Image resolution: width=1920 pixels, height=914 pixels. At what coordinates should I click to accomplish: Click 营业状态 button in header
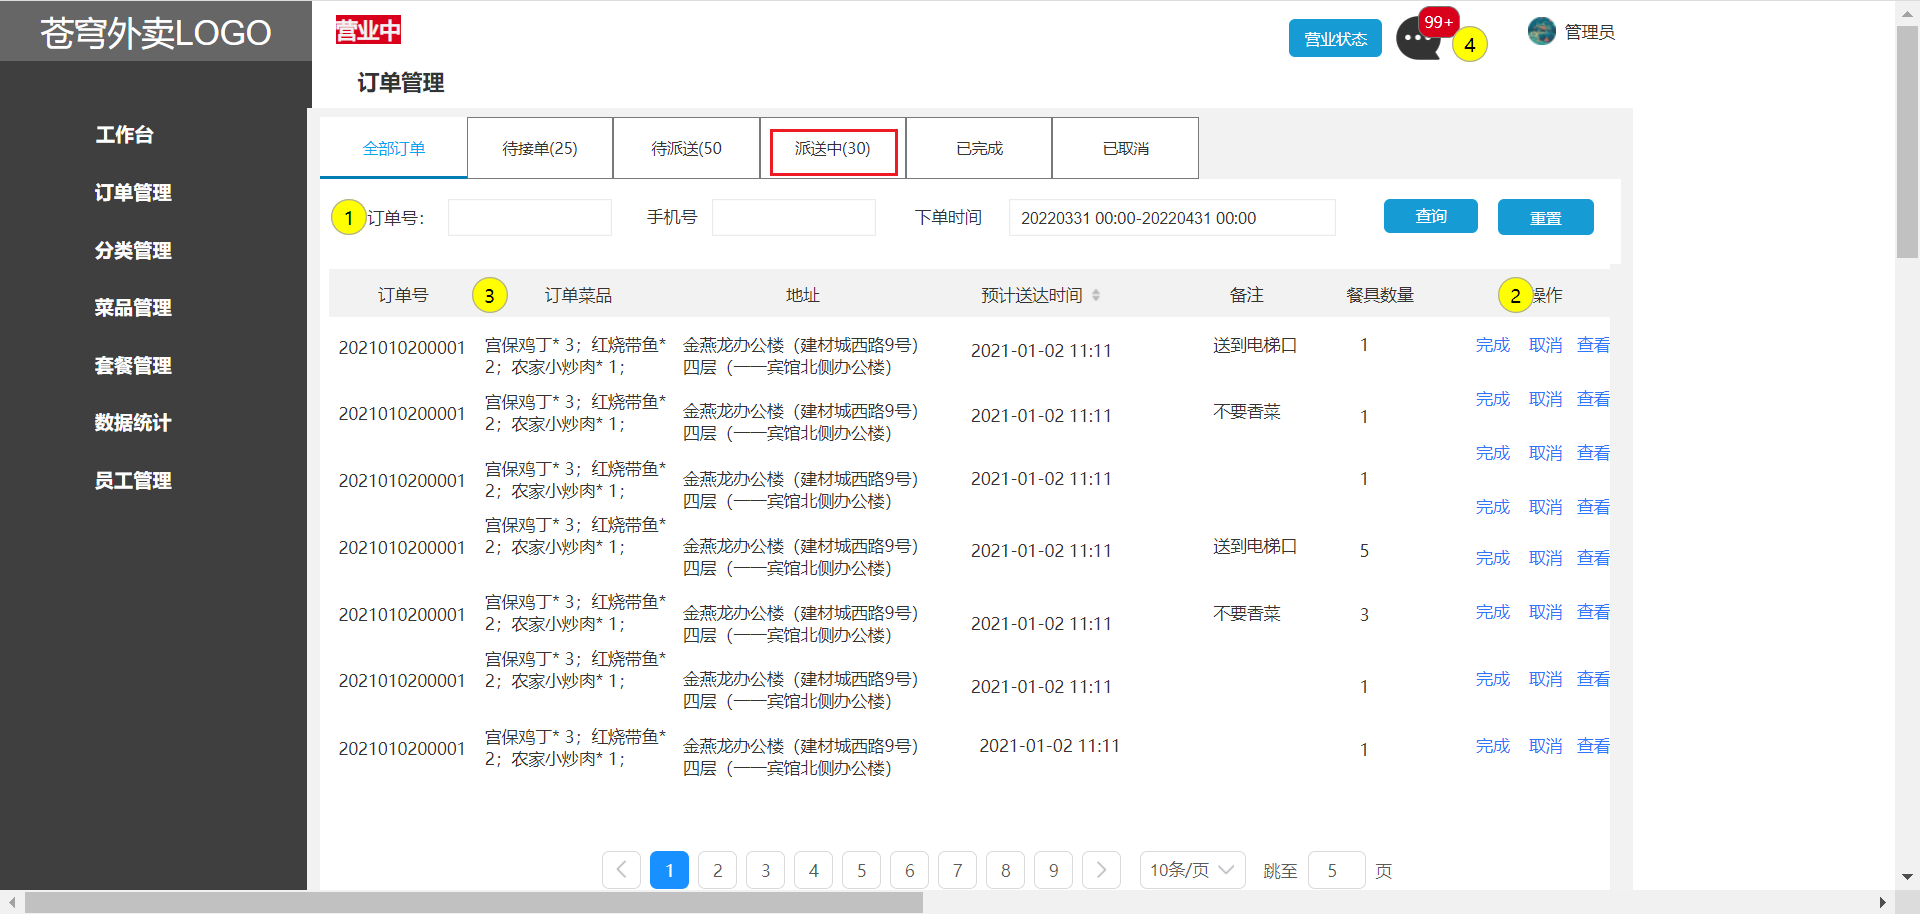tap(1335, 39)
